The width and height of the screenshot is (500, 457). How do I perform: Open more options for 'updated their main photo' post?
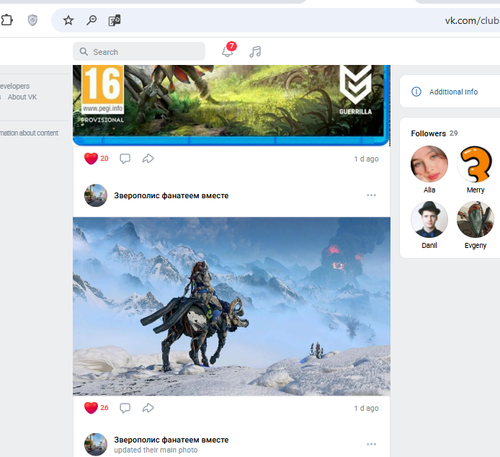[371, 444]
